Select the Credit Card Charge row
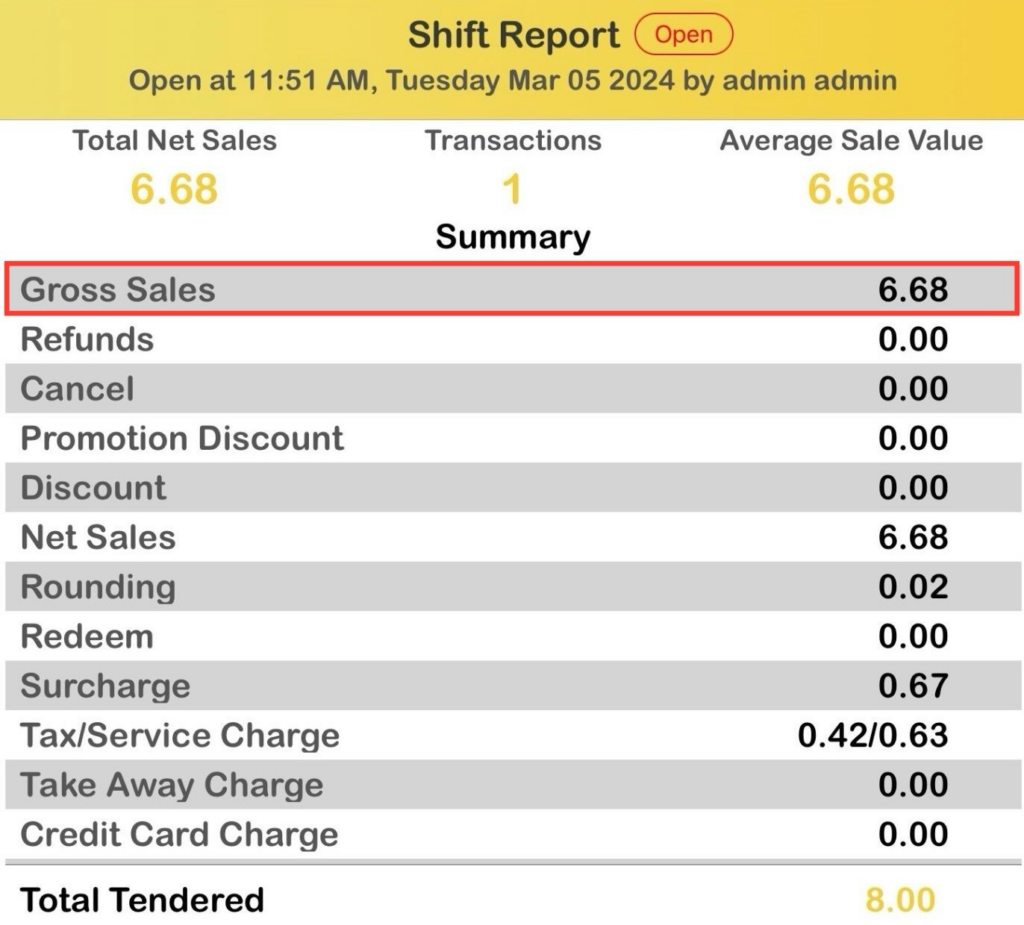 tap(512, 835)
